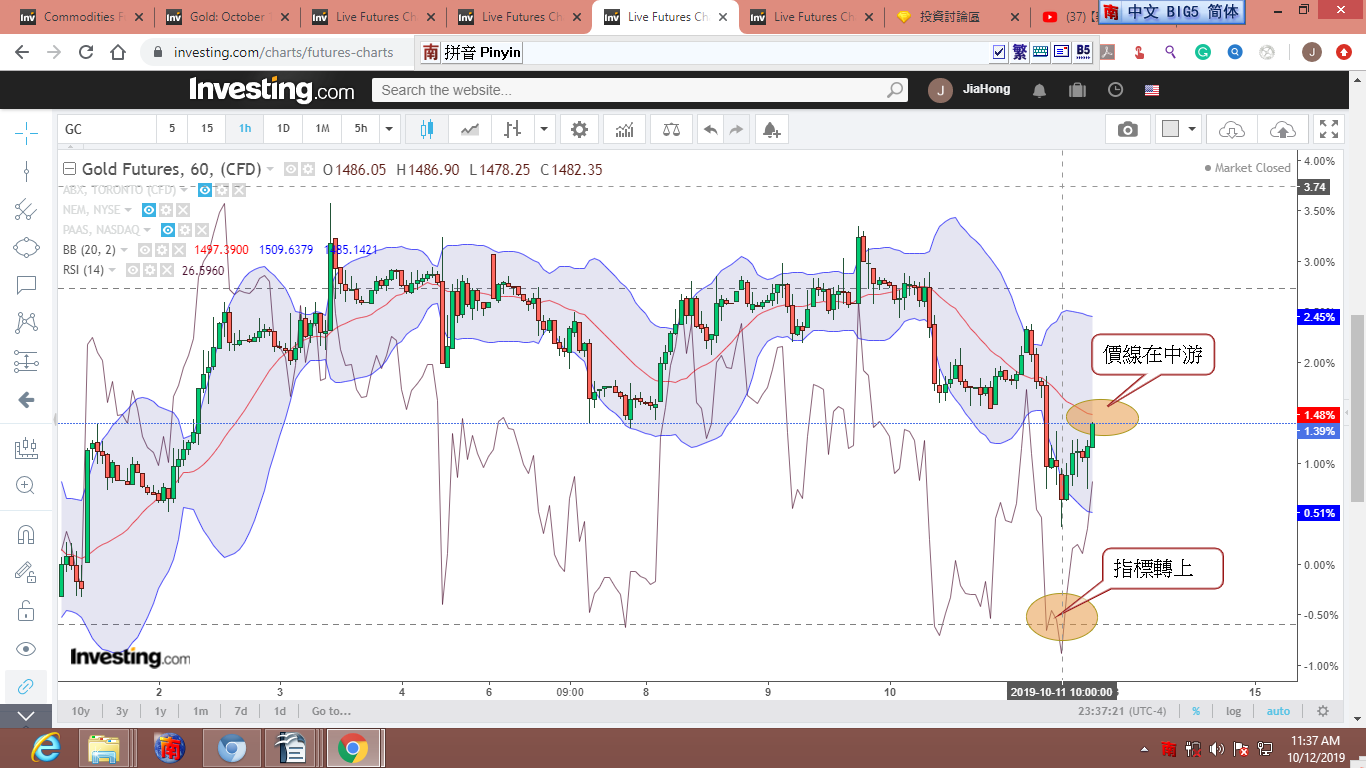
Task: Add an alert with bell icon
Action: (x=770, y=129)
